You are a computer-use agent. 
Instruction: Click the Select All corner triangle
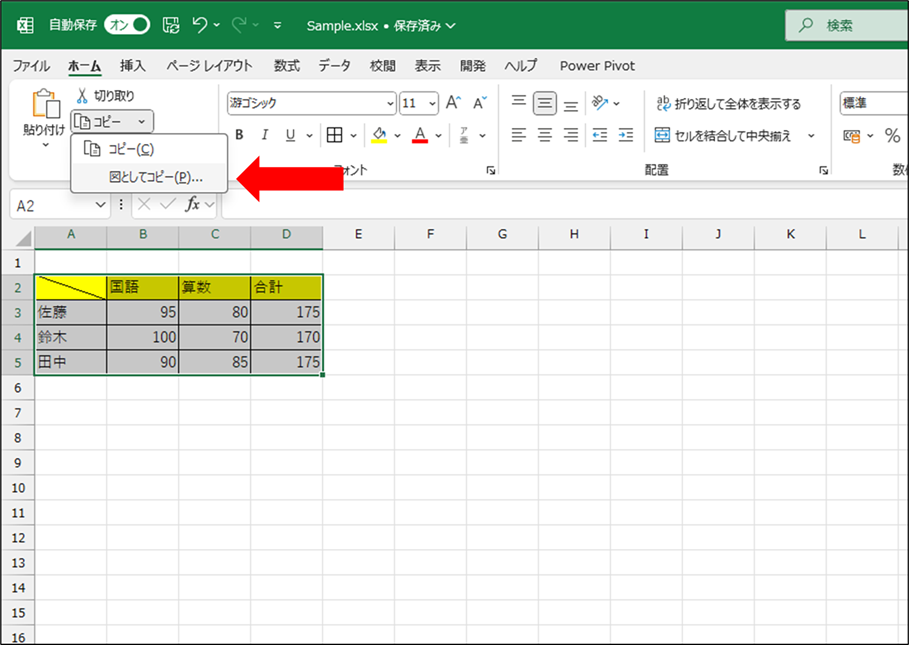[x=23, y=238]
